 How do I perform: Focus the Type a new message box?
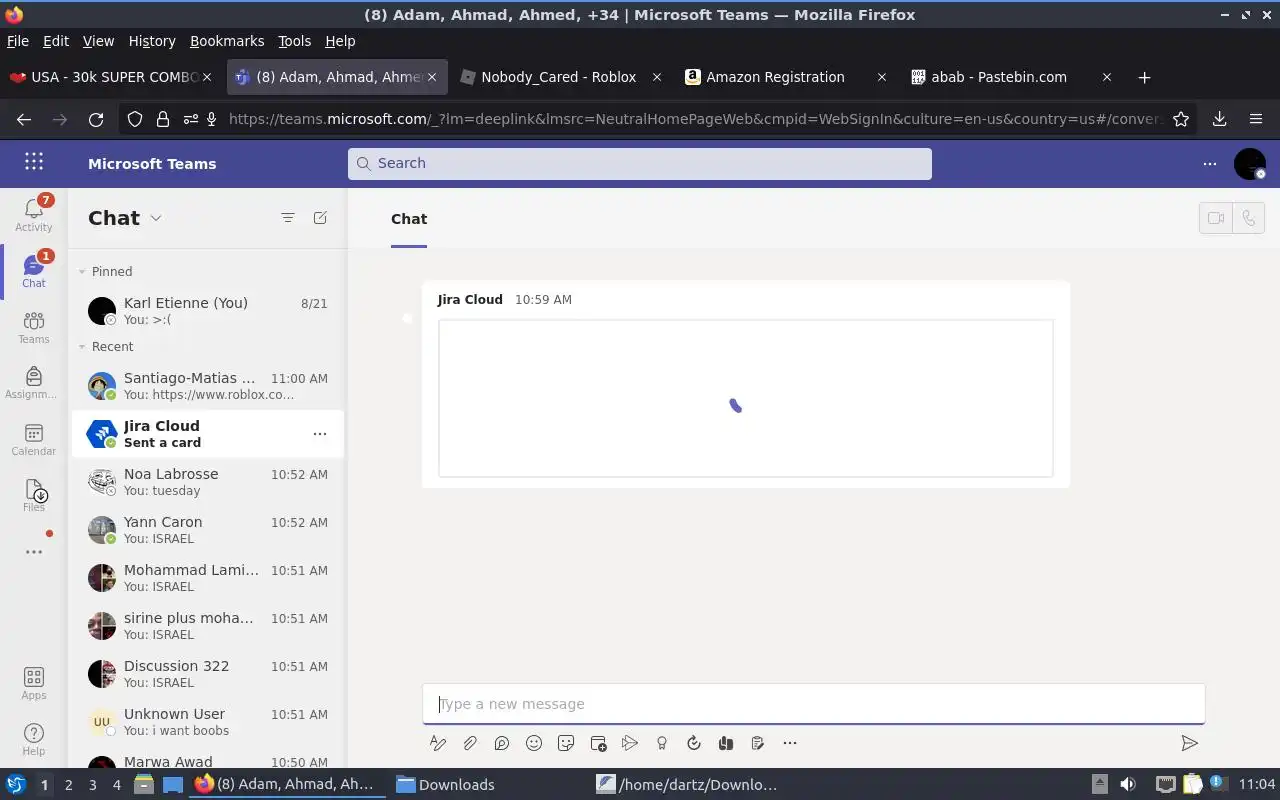813,704
